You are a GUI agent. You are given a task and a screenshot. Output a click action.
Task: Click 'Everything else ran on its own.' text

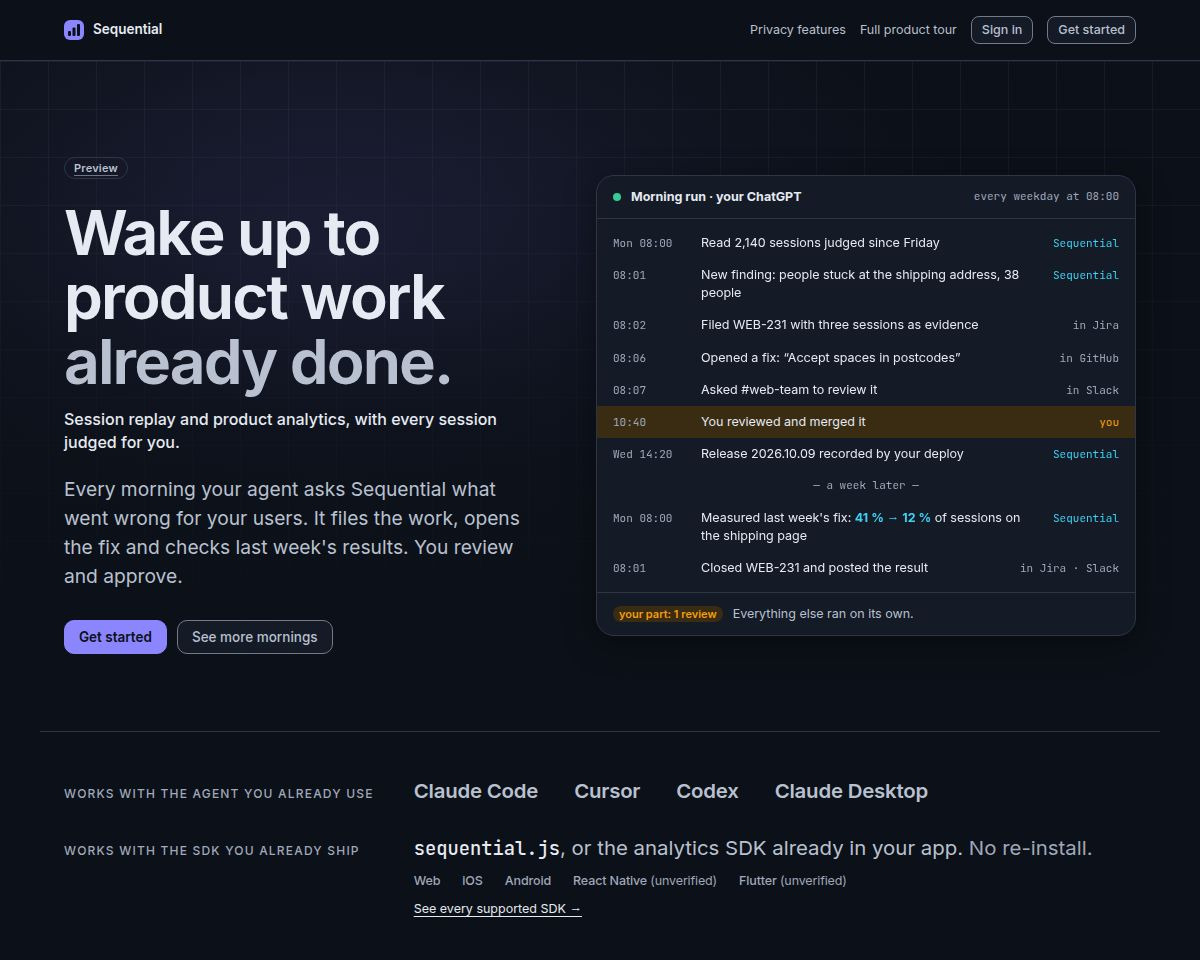[823, 614]
